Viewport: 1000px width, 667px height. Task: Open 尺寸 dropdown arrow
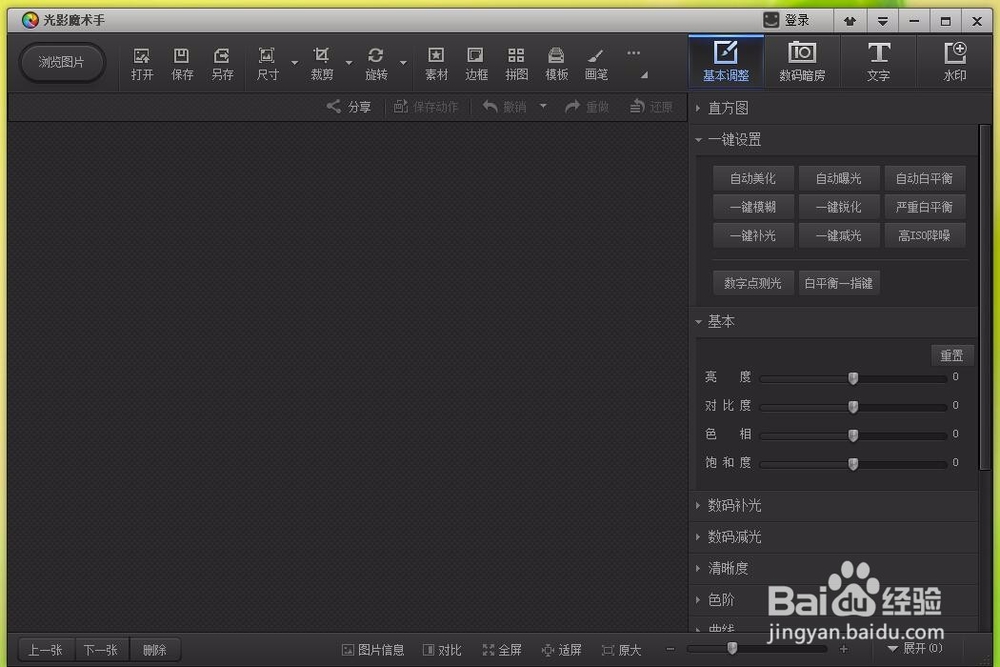(x=295, y=62)
